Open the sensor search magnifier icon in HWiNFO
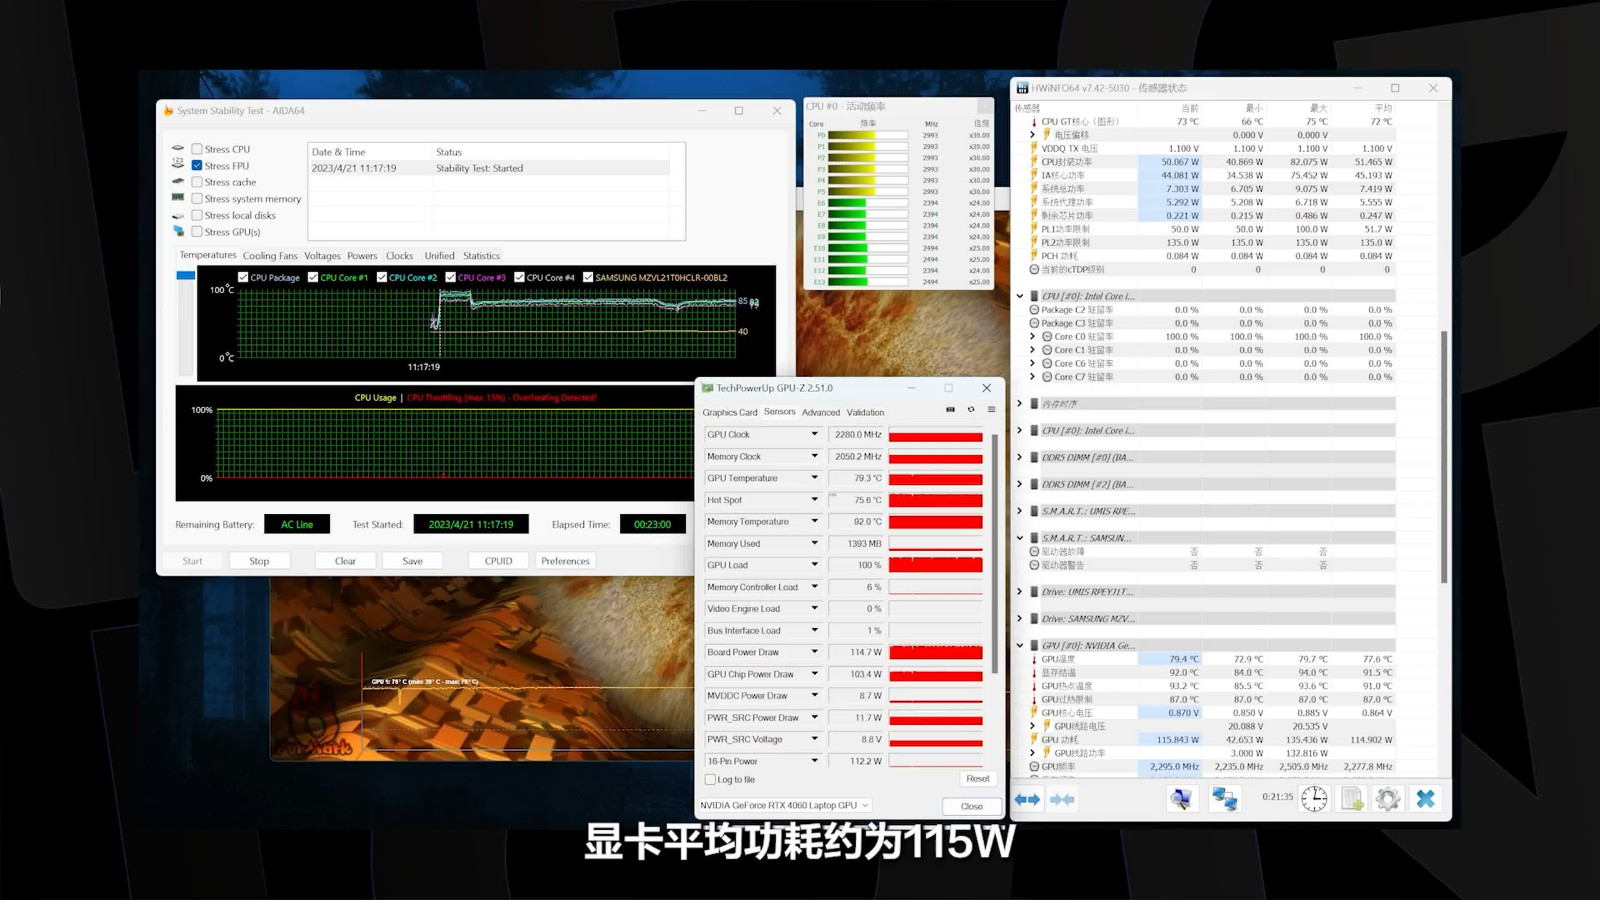The height and width of the screenshot is (900, 1600). (x=1181, y=798)
